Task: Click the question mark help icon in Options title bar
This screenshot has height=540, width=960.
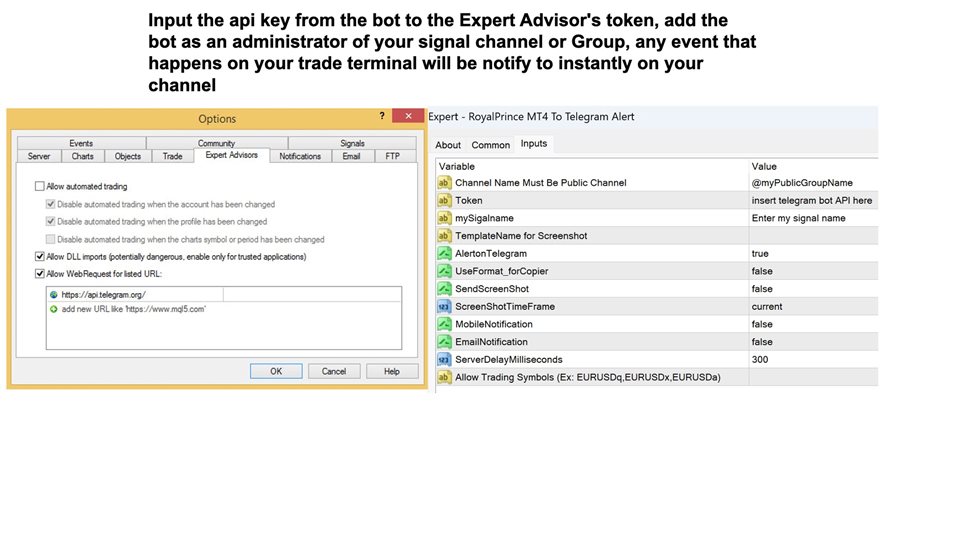Action: click(x=382, y=116)
